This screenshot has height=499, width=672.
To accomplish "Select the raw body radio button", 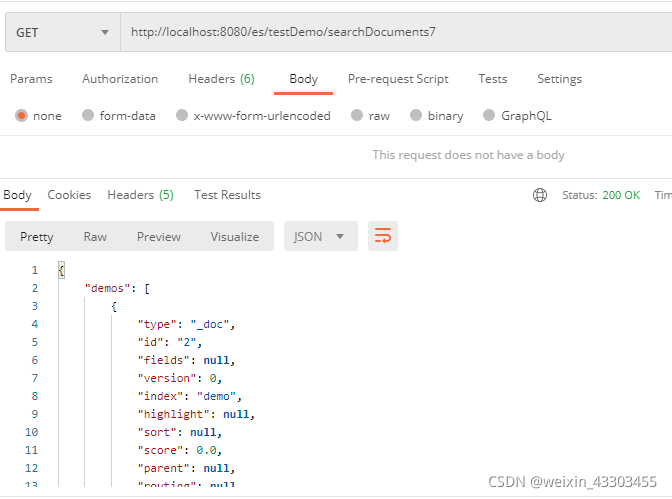I will (357, 115).
